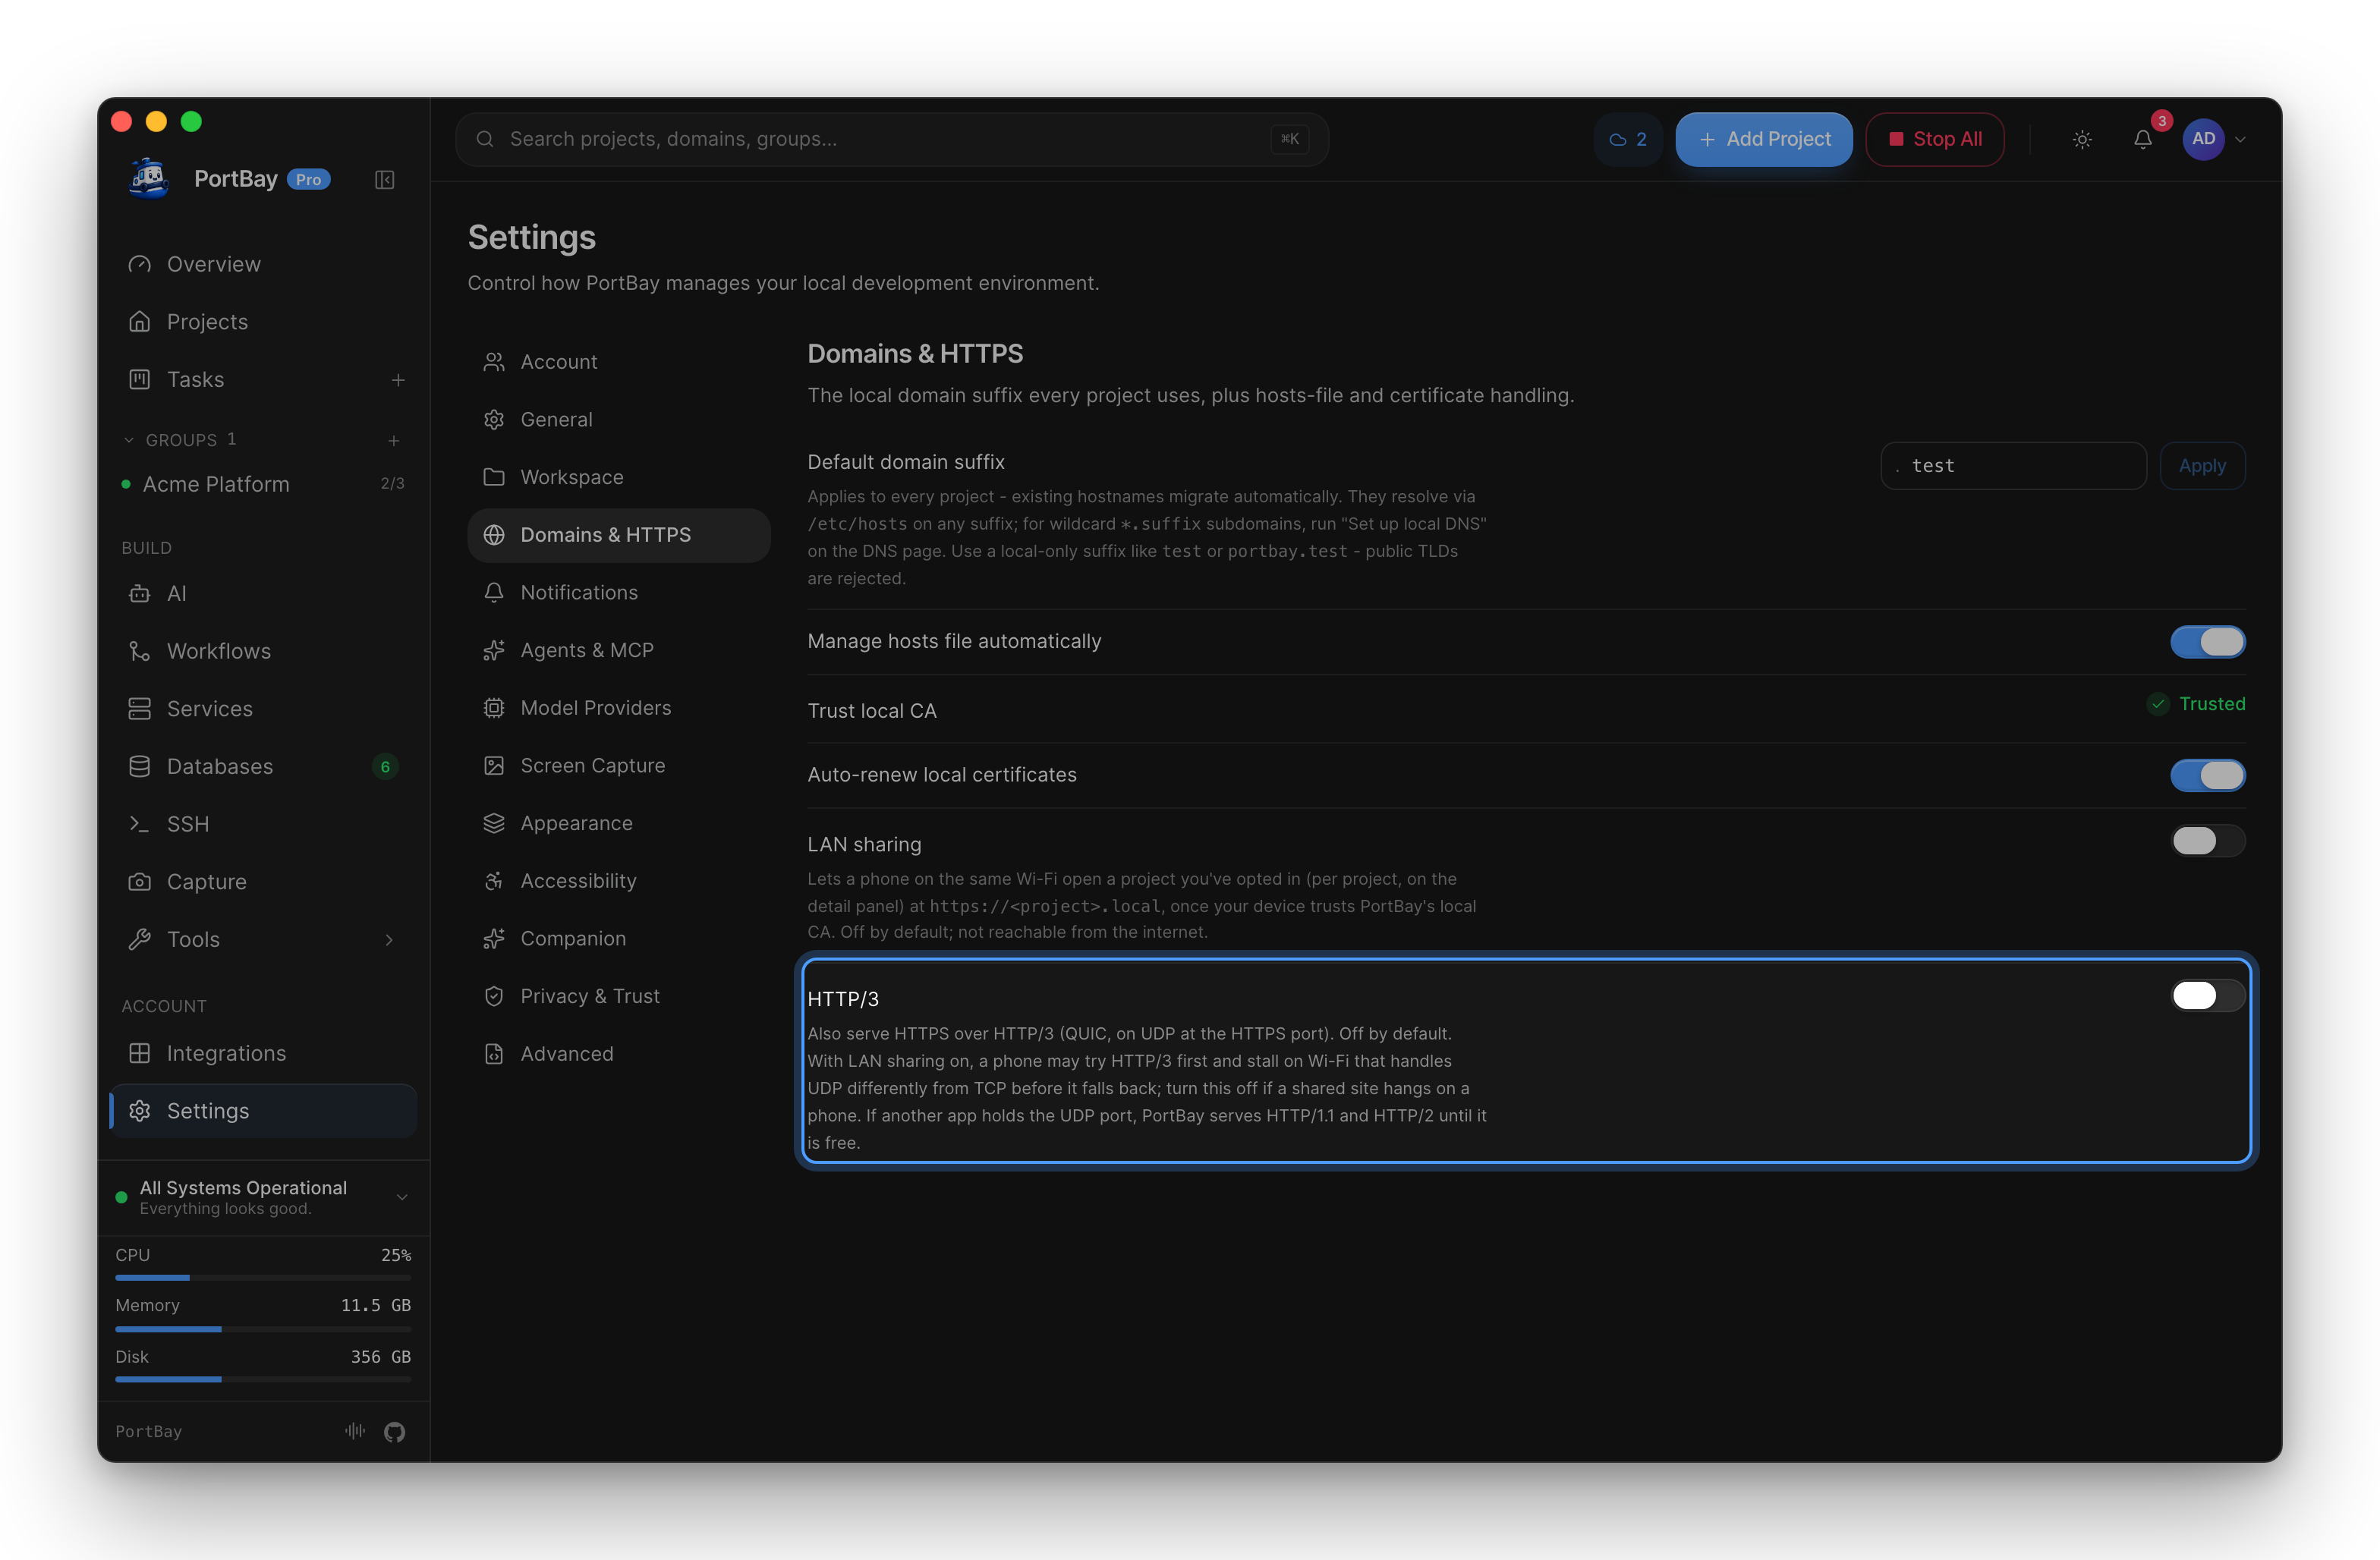Click Trusted checkmark status

[x=2196, y=704]
